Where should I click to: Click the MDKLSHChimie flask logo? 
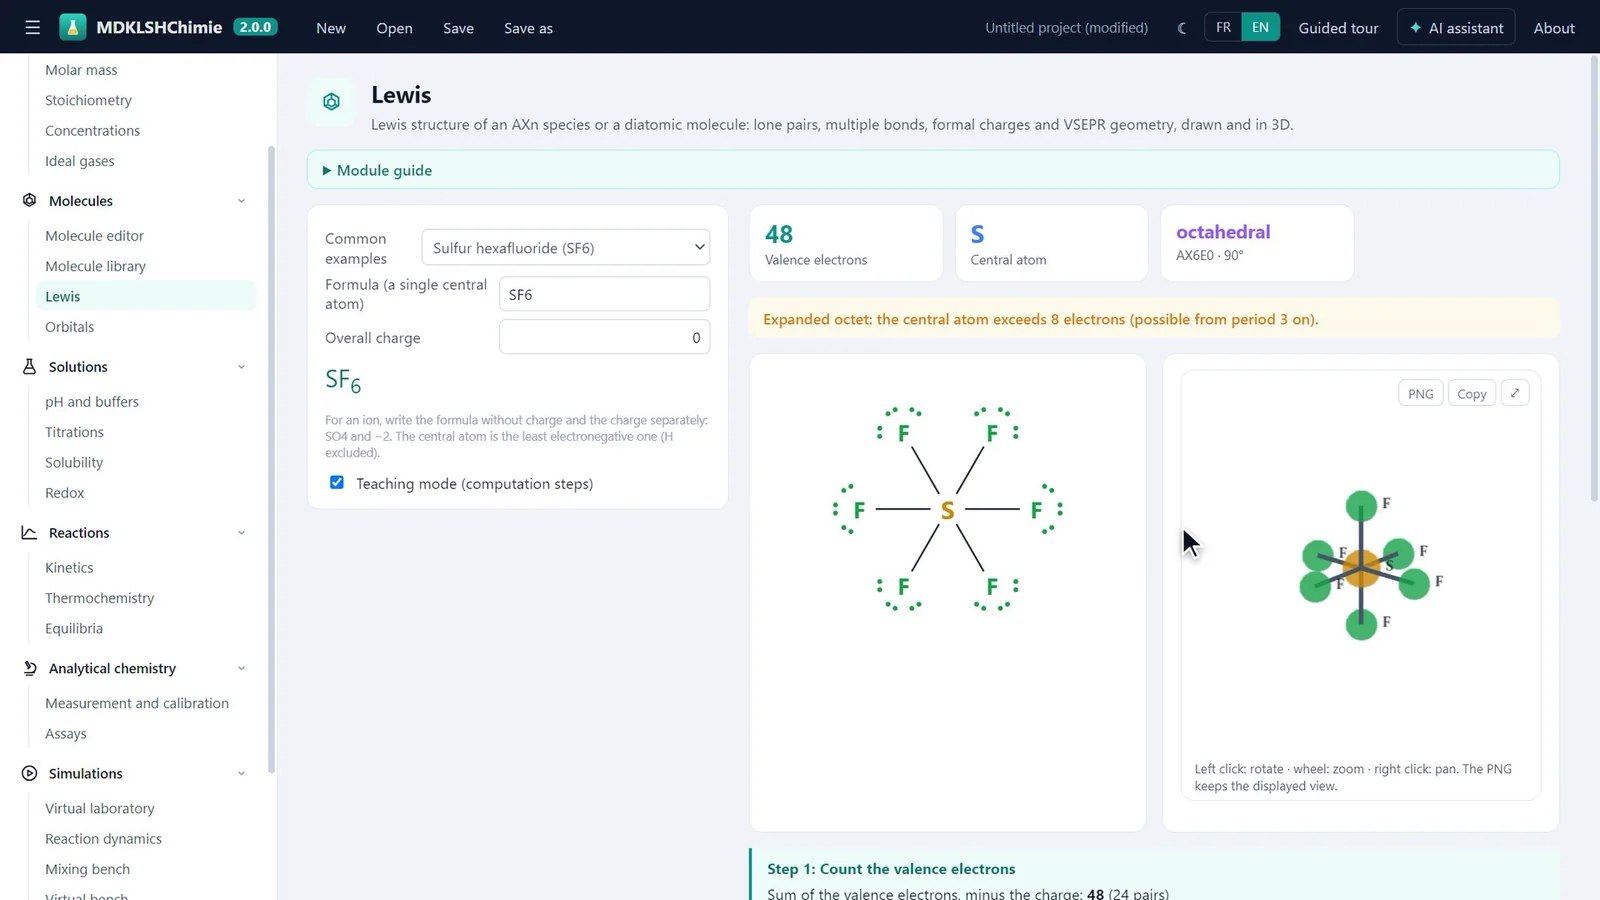(x=72, y=28)
